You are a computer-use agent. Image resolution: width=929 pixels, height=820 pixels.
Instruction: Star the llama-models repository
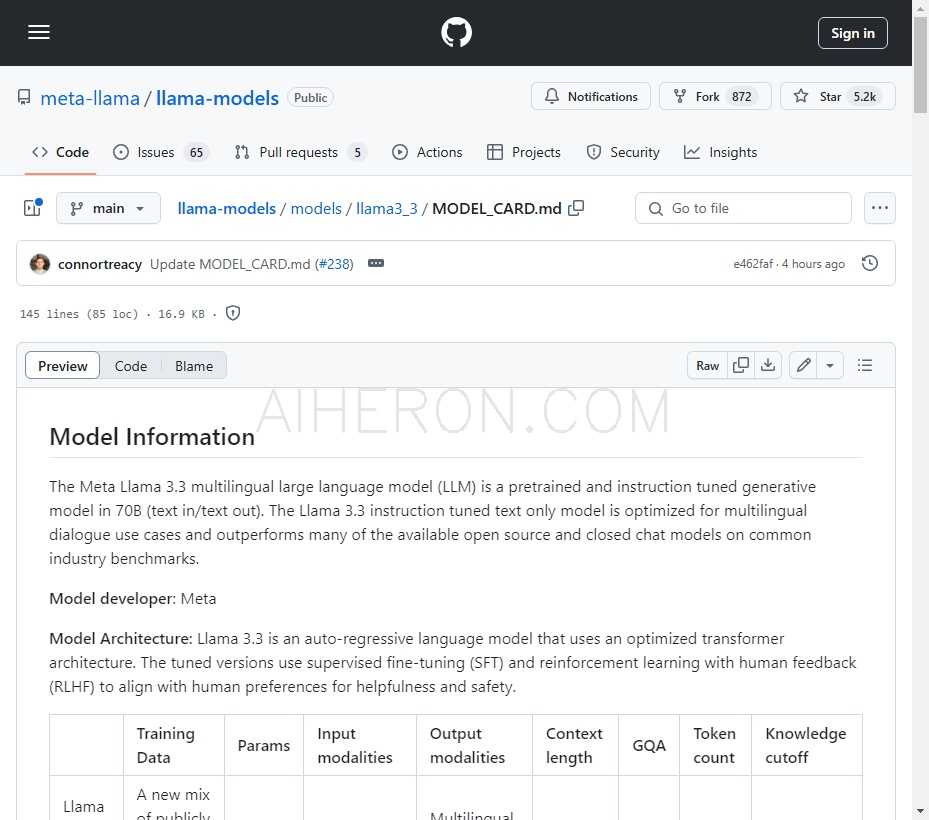[837, 97]
